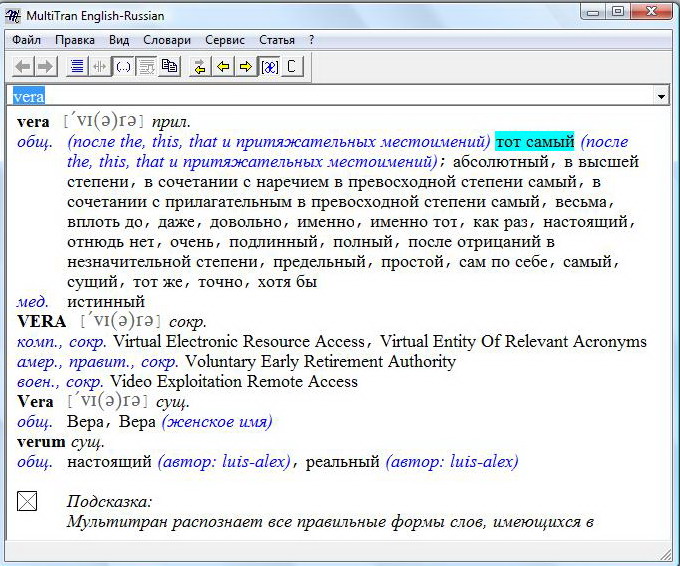Click the yellow right arrow icon
This screenshot has height=566, width=680.
246,66
